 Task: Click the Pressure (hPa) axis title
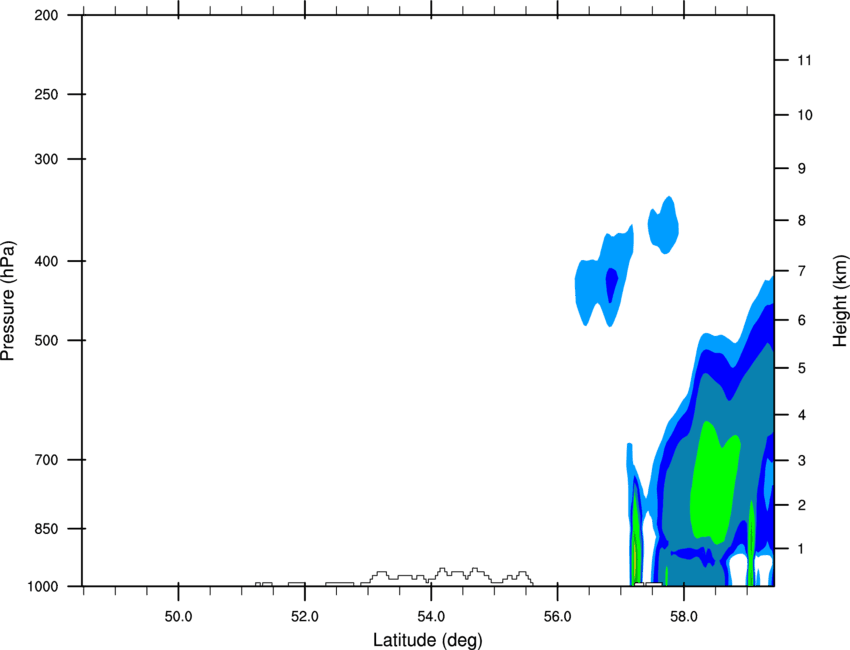pos(8,301)
